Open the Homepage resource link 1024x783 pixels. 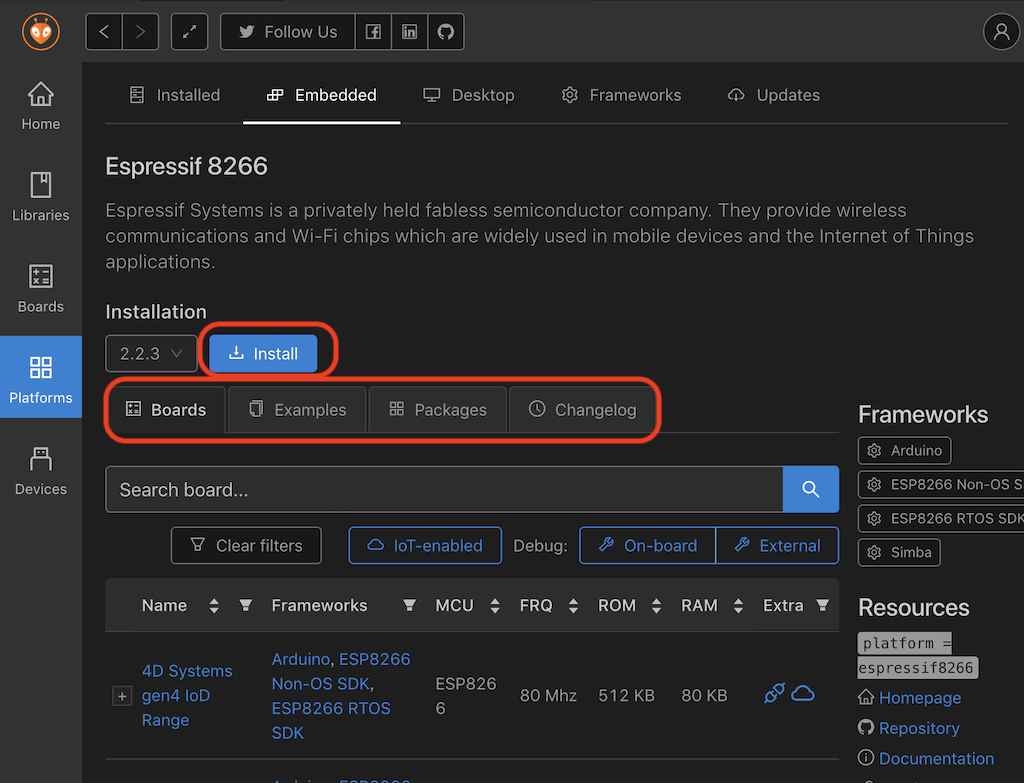920,698
